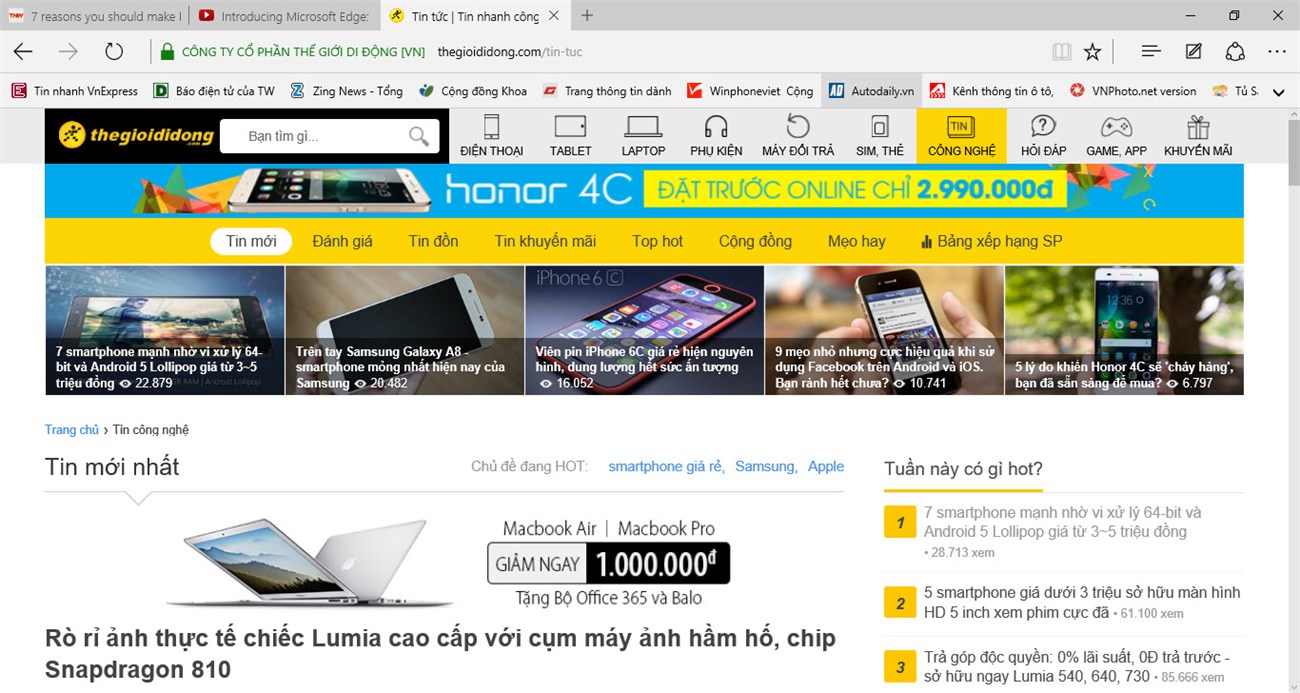This screenshot has height=693, width=1300.
Task: Open TABLET category icon
Action: 570,136
